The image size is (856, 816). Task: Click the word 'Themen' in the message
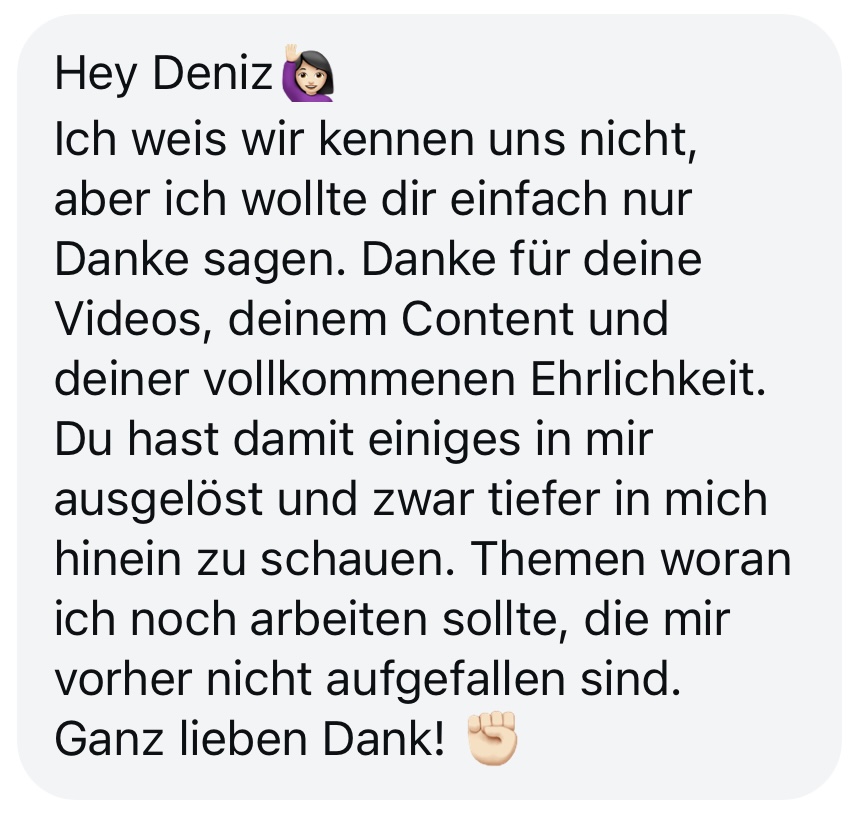(x=557, y=559)
